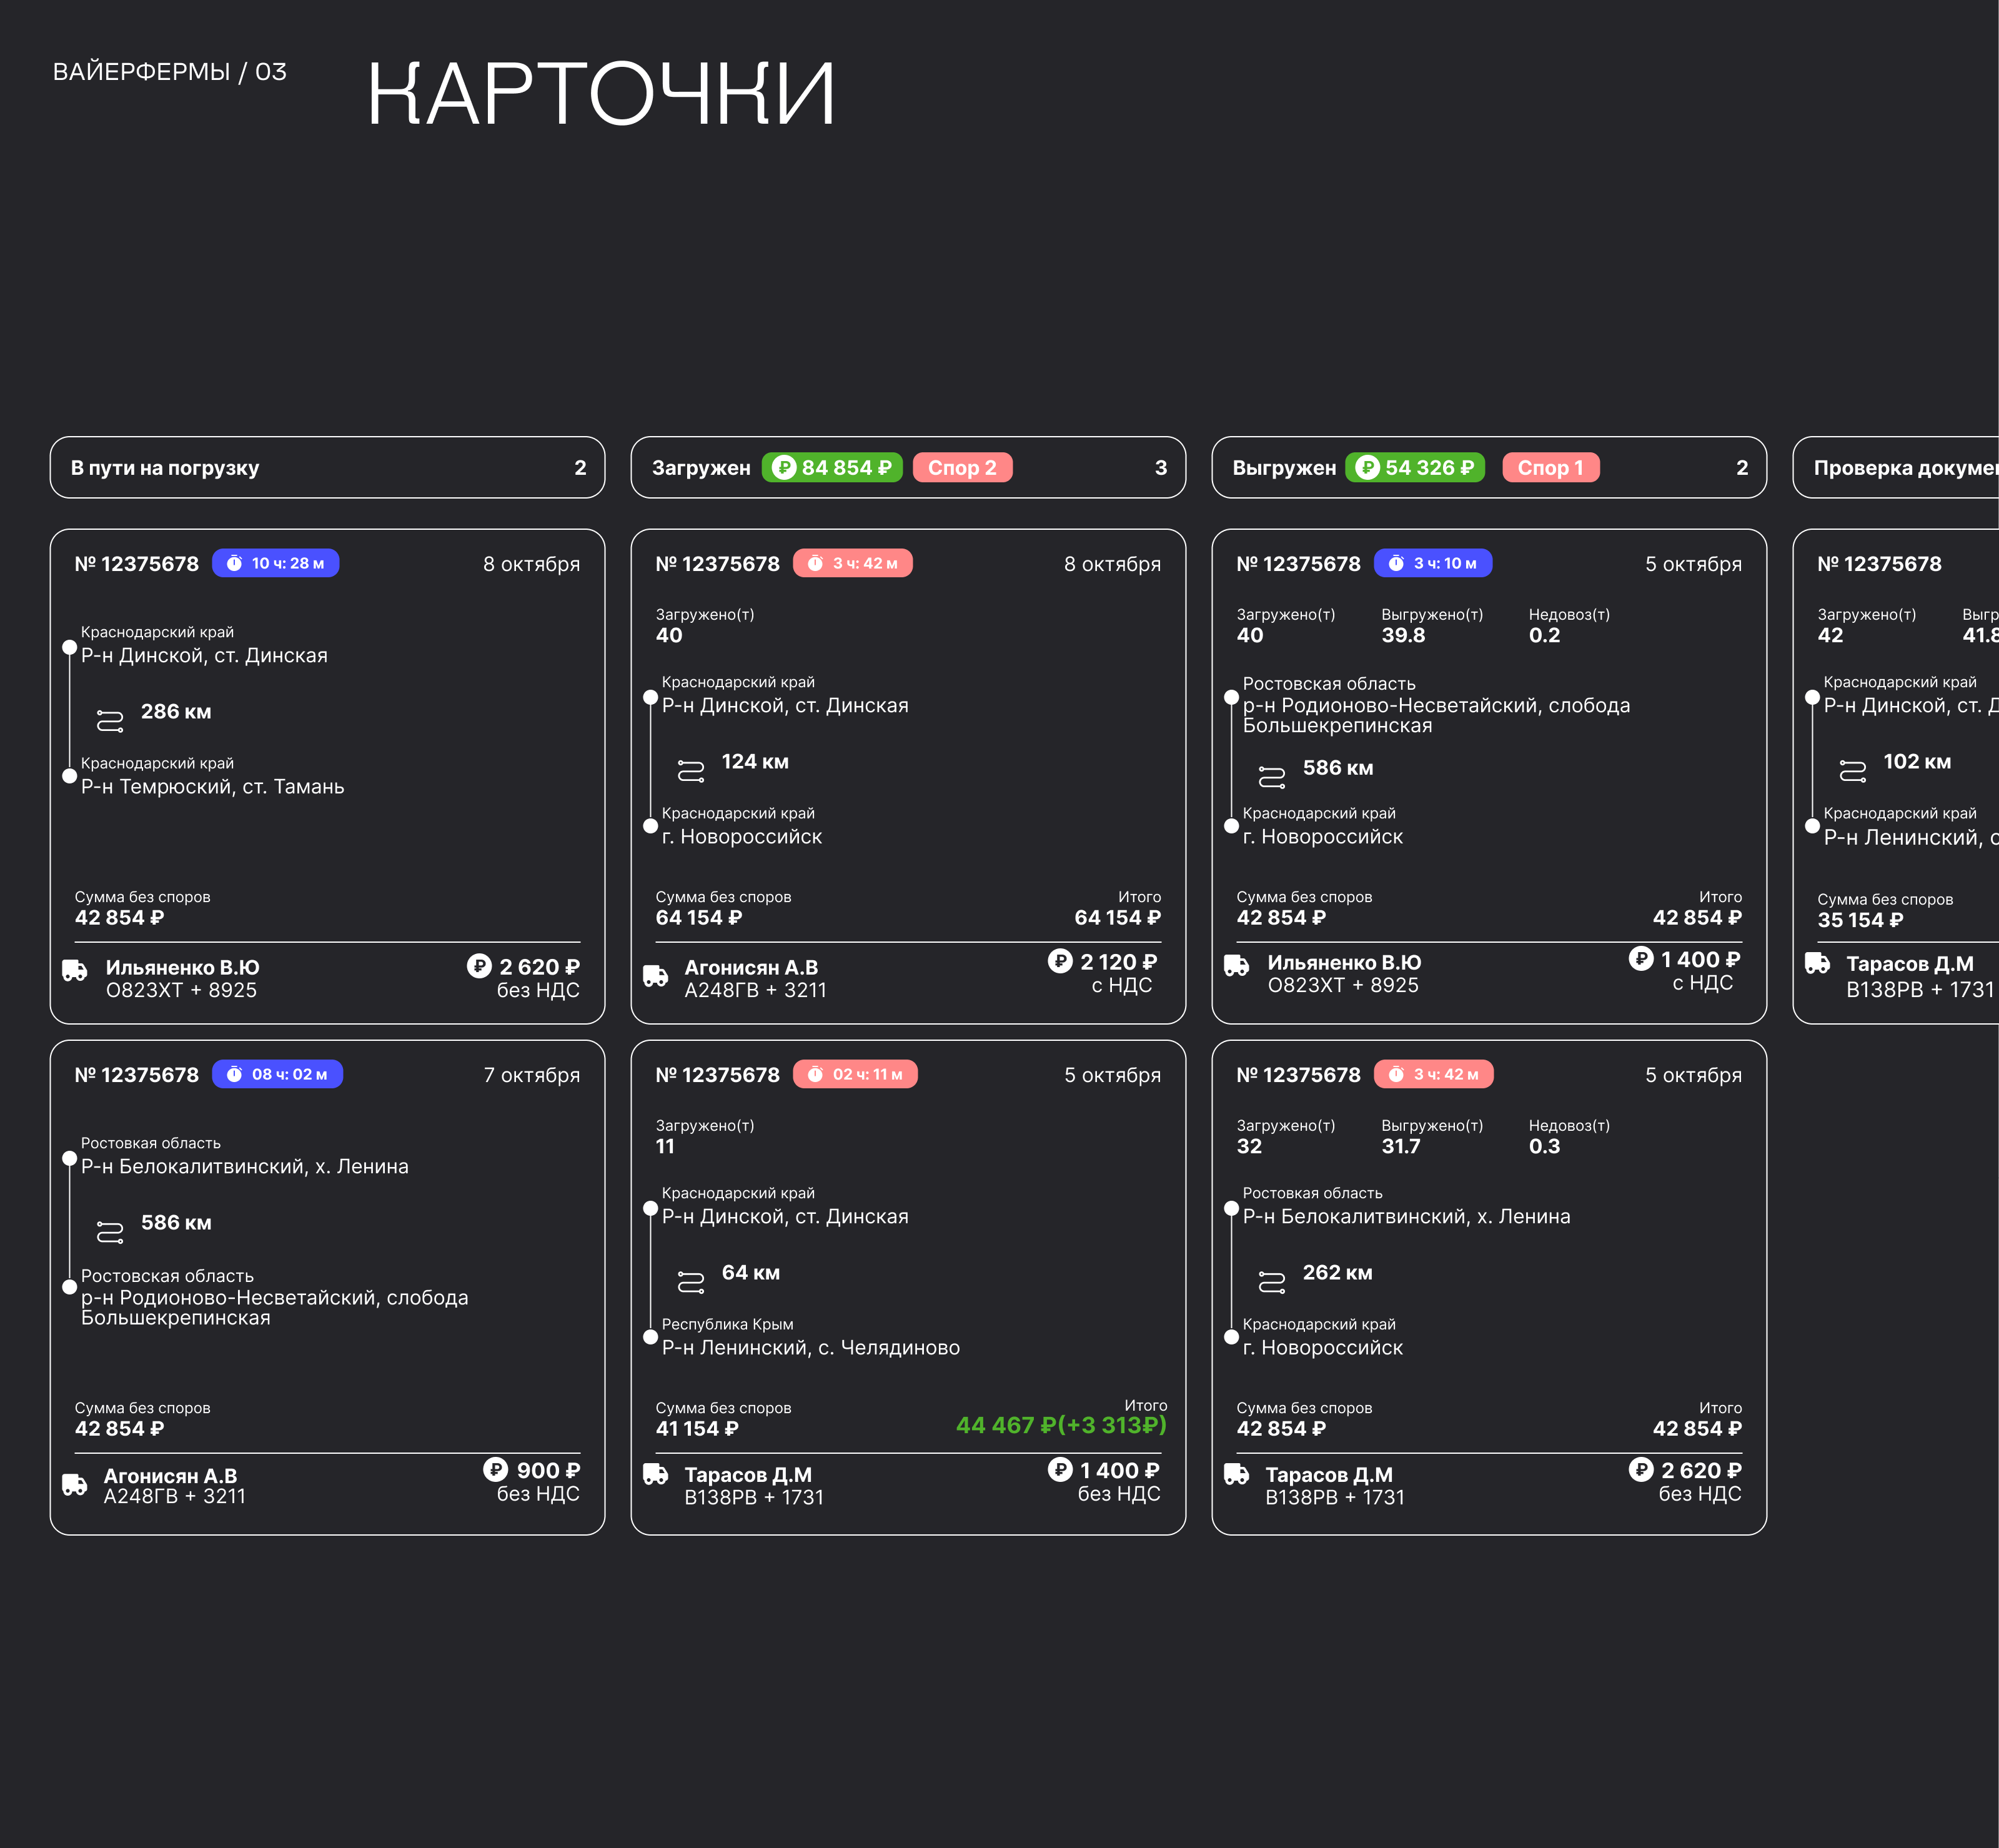Click ruble coin icon next to 900 ₽
This screenshot has width=1999, height=1848.
click(495, 1469)
